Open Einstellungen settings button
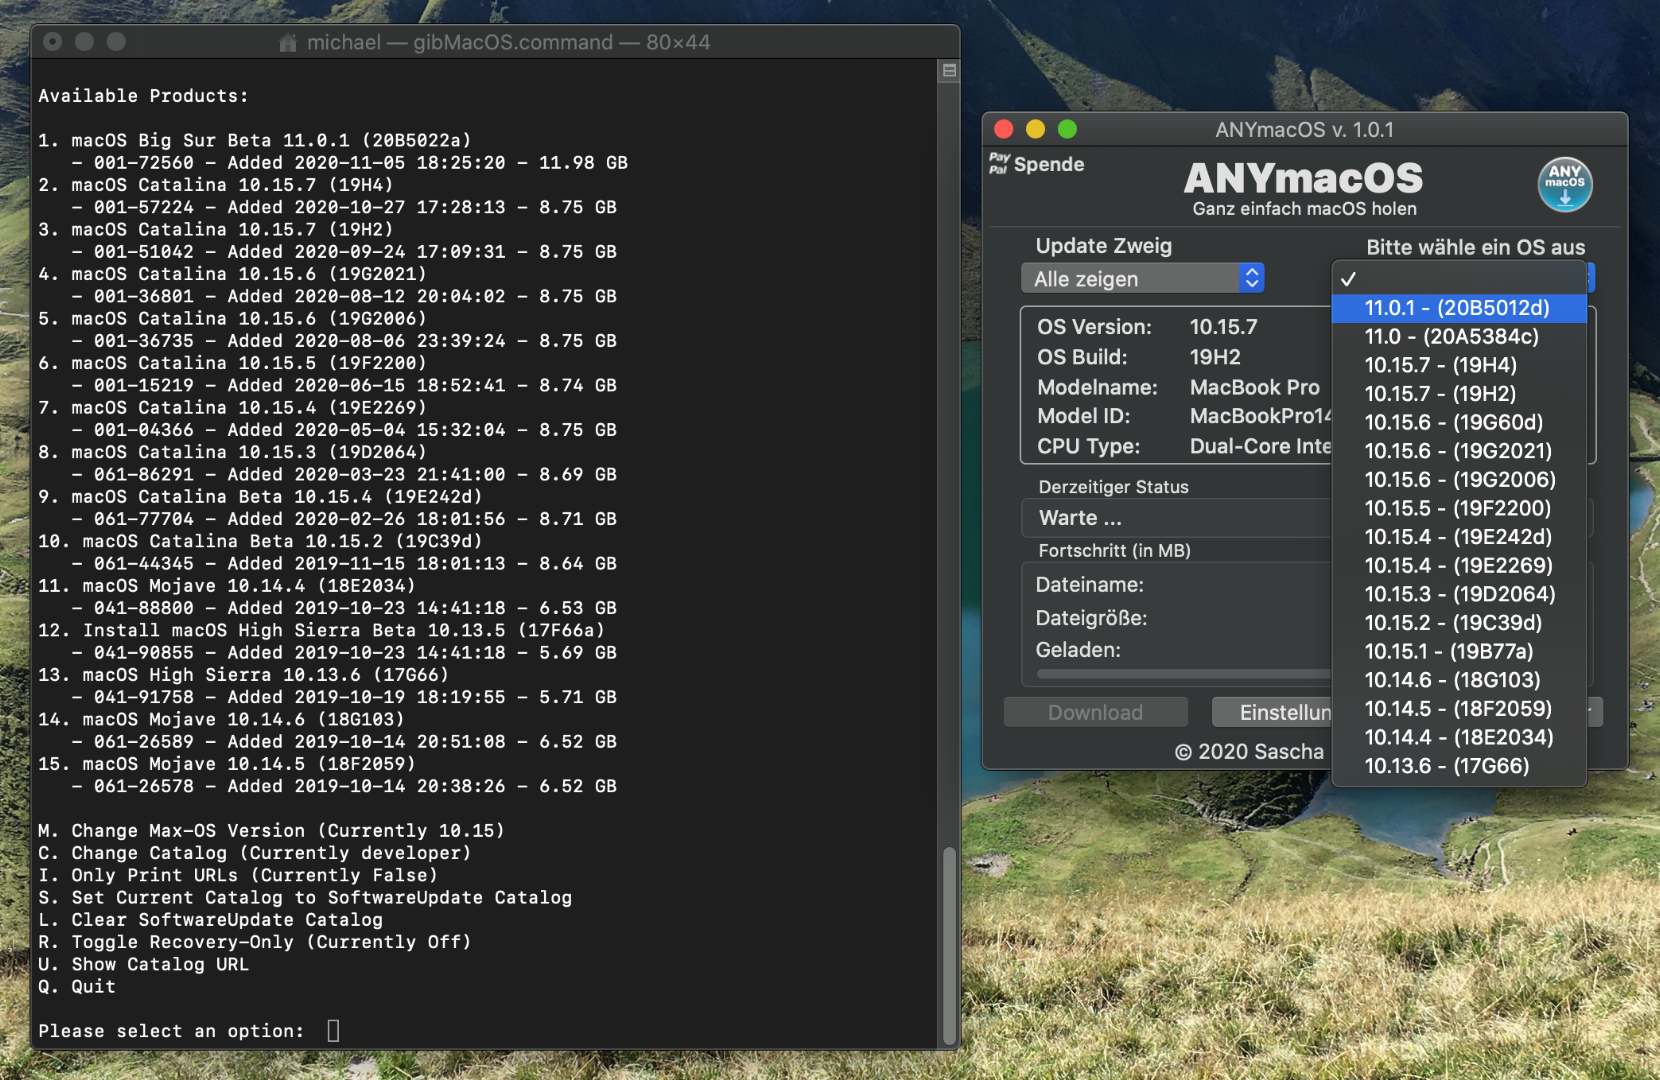Viewport: 1660px width, 1080px height. [1272, 713]
